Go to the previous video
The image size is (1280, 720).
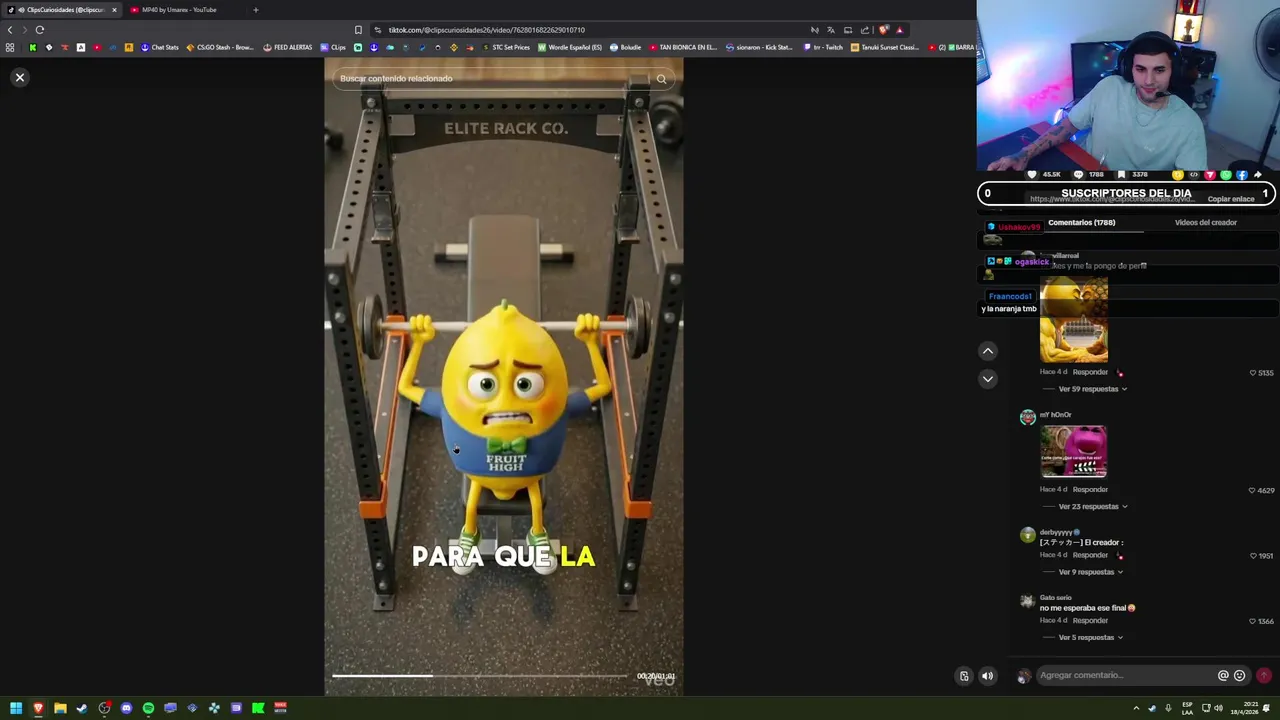(x=988, y=351)
